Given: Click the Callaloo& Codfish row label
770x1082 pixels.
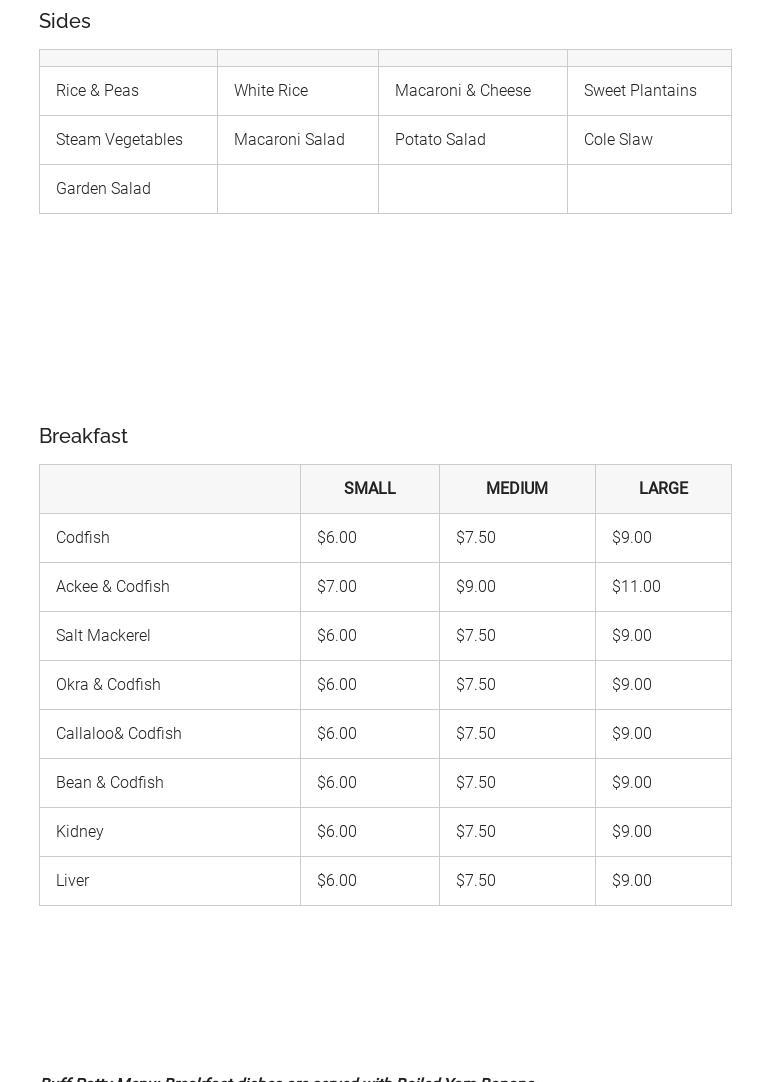Looking at the screenshot, I should point(119,734).
